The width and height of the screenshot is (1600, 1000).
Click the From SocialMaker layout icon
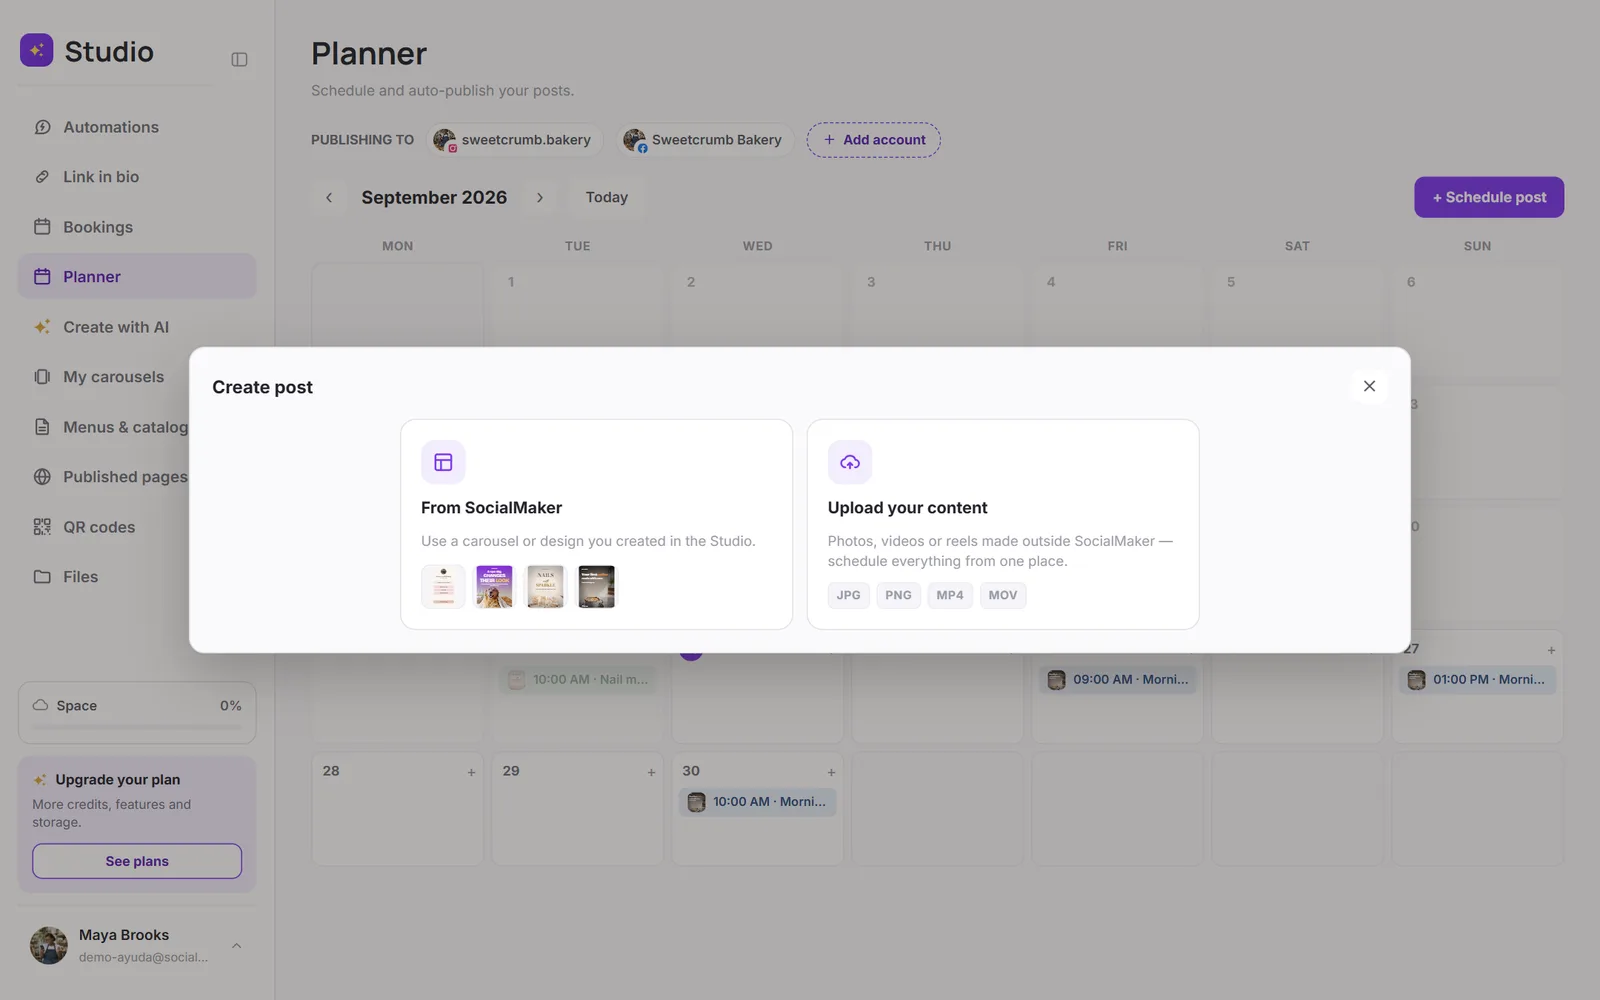click(x=443, y=462)
